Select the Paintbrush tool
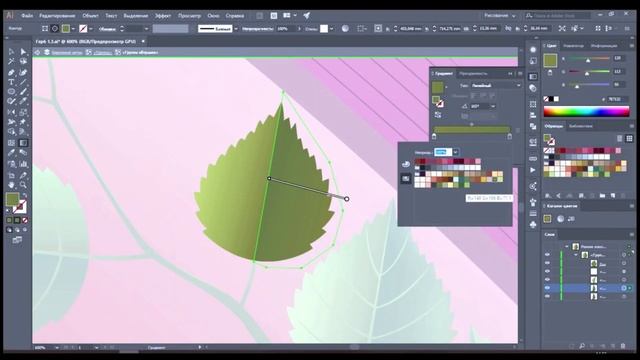 tap(23, 92)
